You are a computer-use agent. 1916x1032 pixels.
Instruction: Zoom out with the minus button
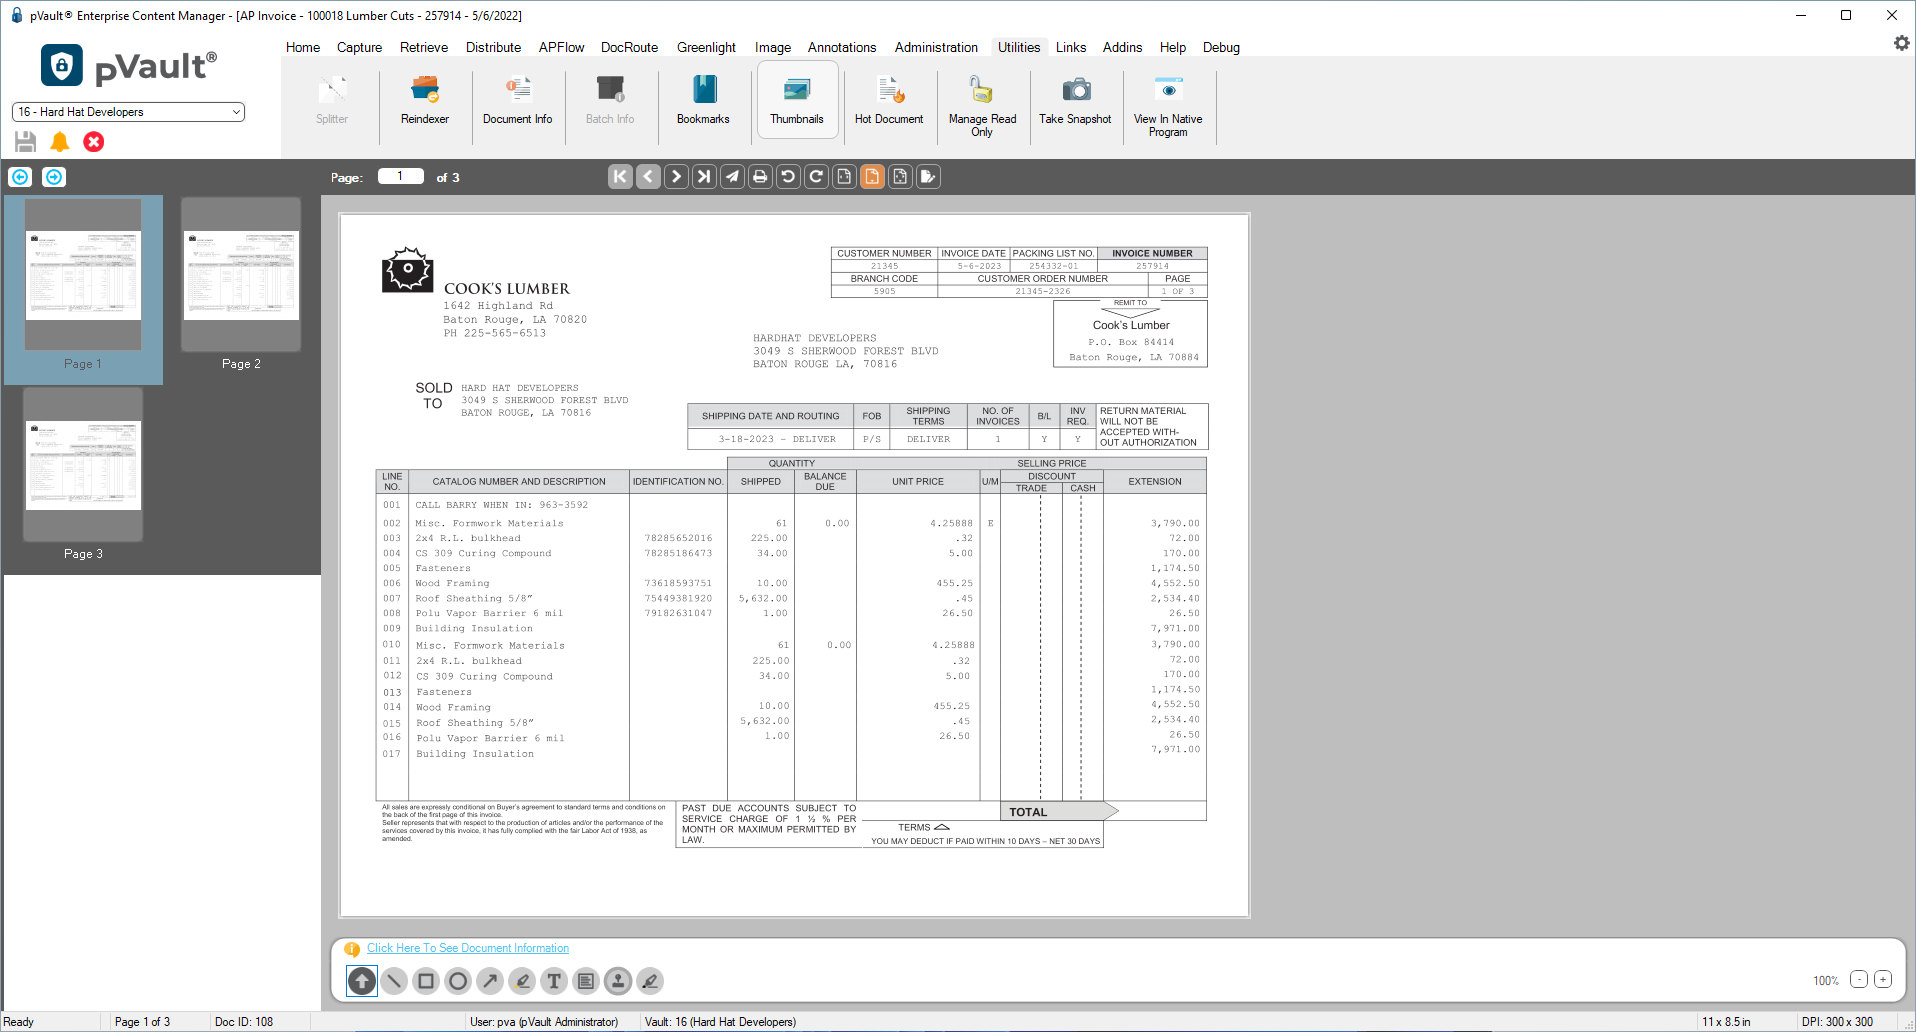click(1858, 980)
